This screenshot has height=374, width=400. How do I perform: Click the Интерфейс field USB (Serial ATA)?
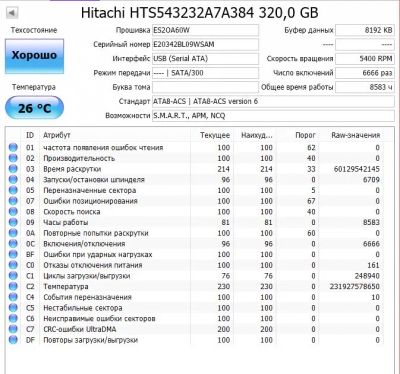pyautogui.click(x=205, y=59)
